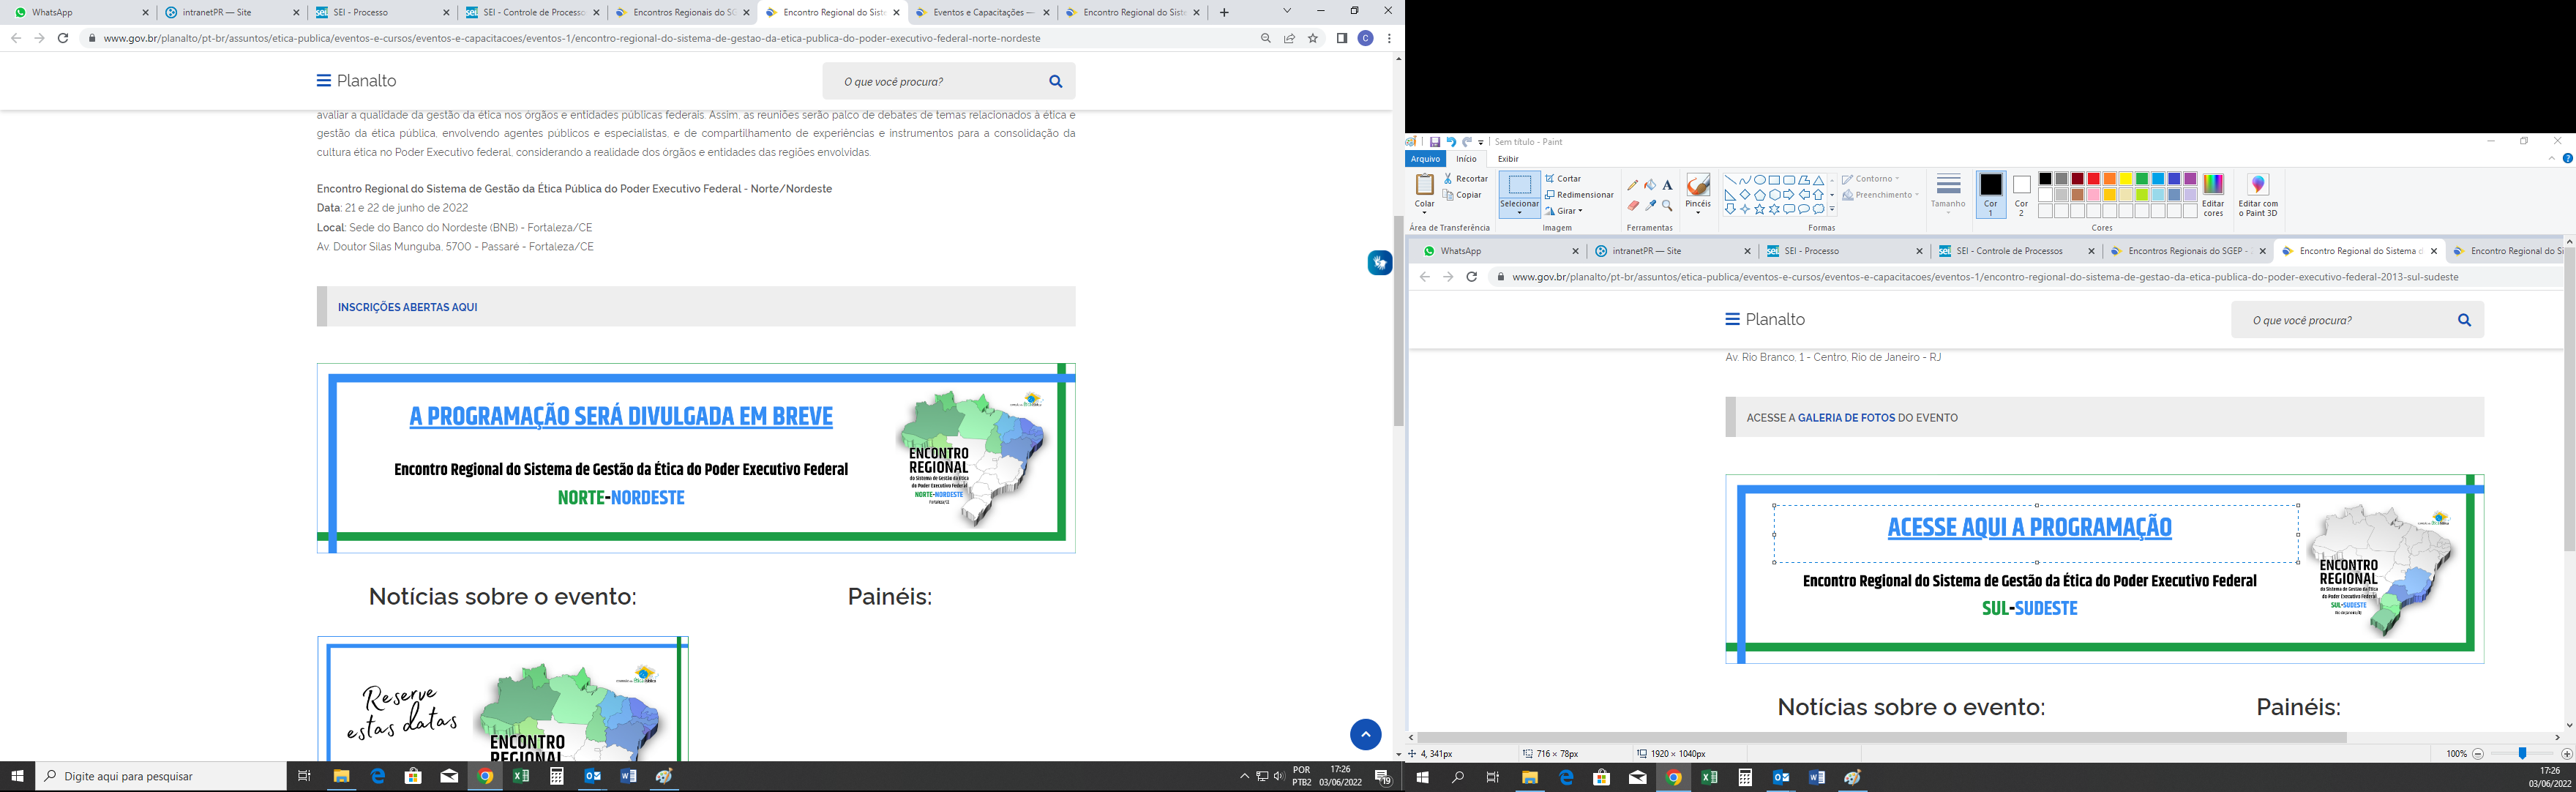2576x792 pixels.
Task: Pick the Fill with color bucket tool
Action: [x=1650, y=185]
